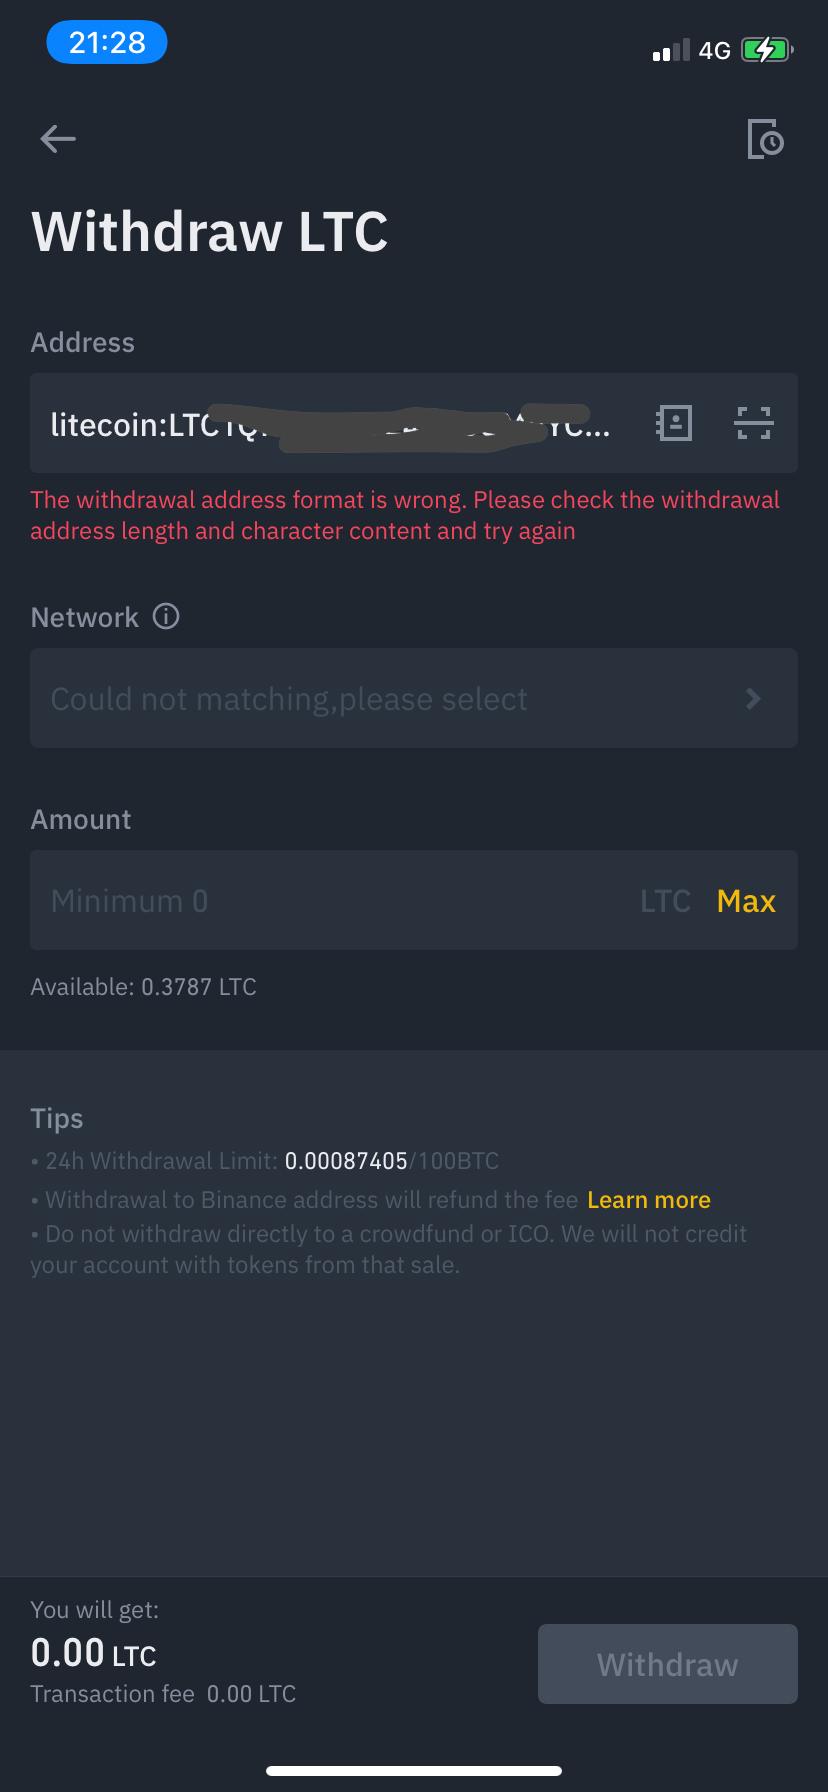
Task: Navigate back using the arrow icon
Action: click(57, 139)
